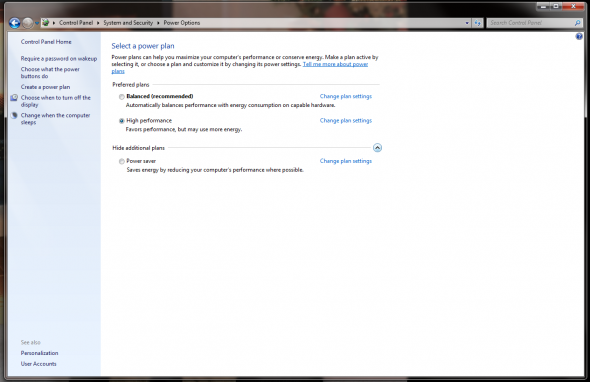Change plan settings for High performance
This screenshot has height=382, width=590.
(x=346, y=120)
